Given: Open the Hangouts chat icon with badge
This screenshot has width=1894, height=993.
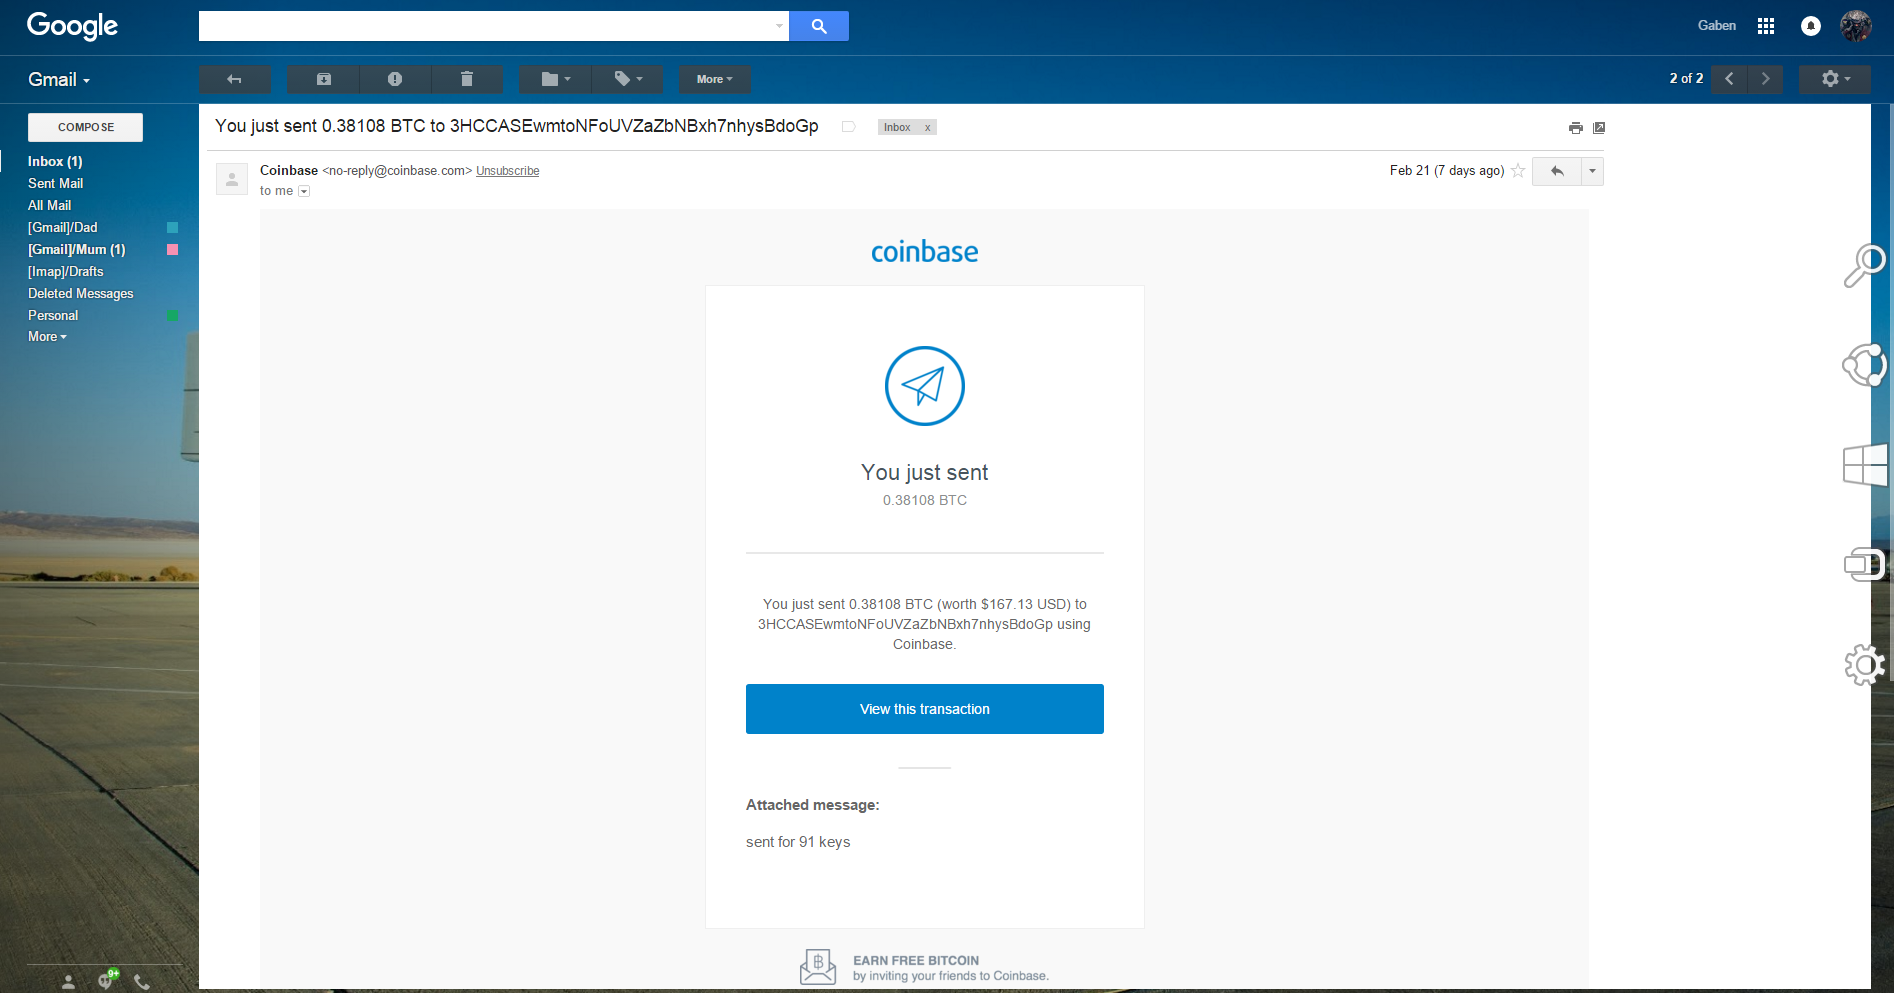Looking at the screenshot, I should click(x=107, y=979).
